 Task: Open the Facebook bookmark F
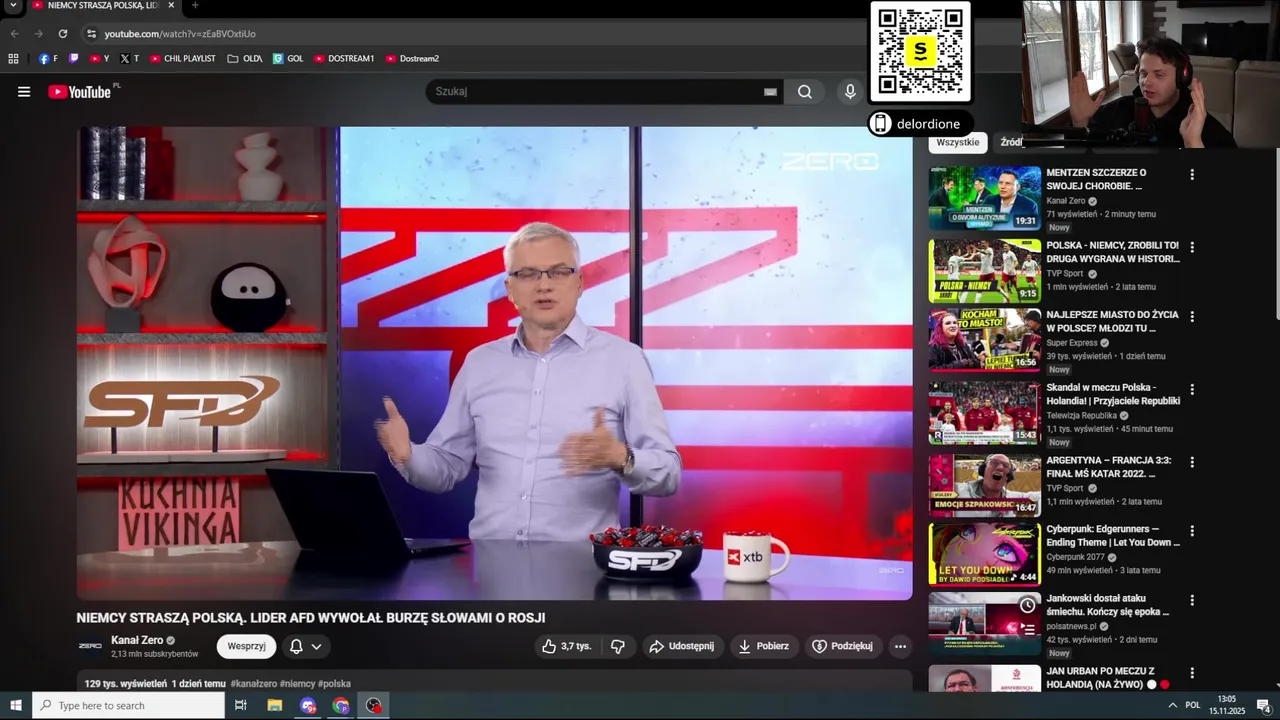click(48, 59)
